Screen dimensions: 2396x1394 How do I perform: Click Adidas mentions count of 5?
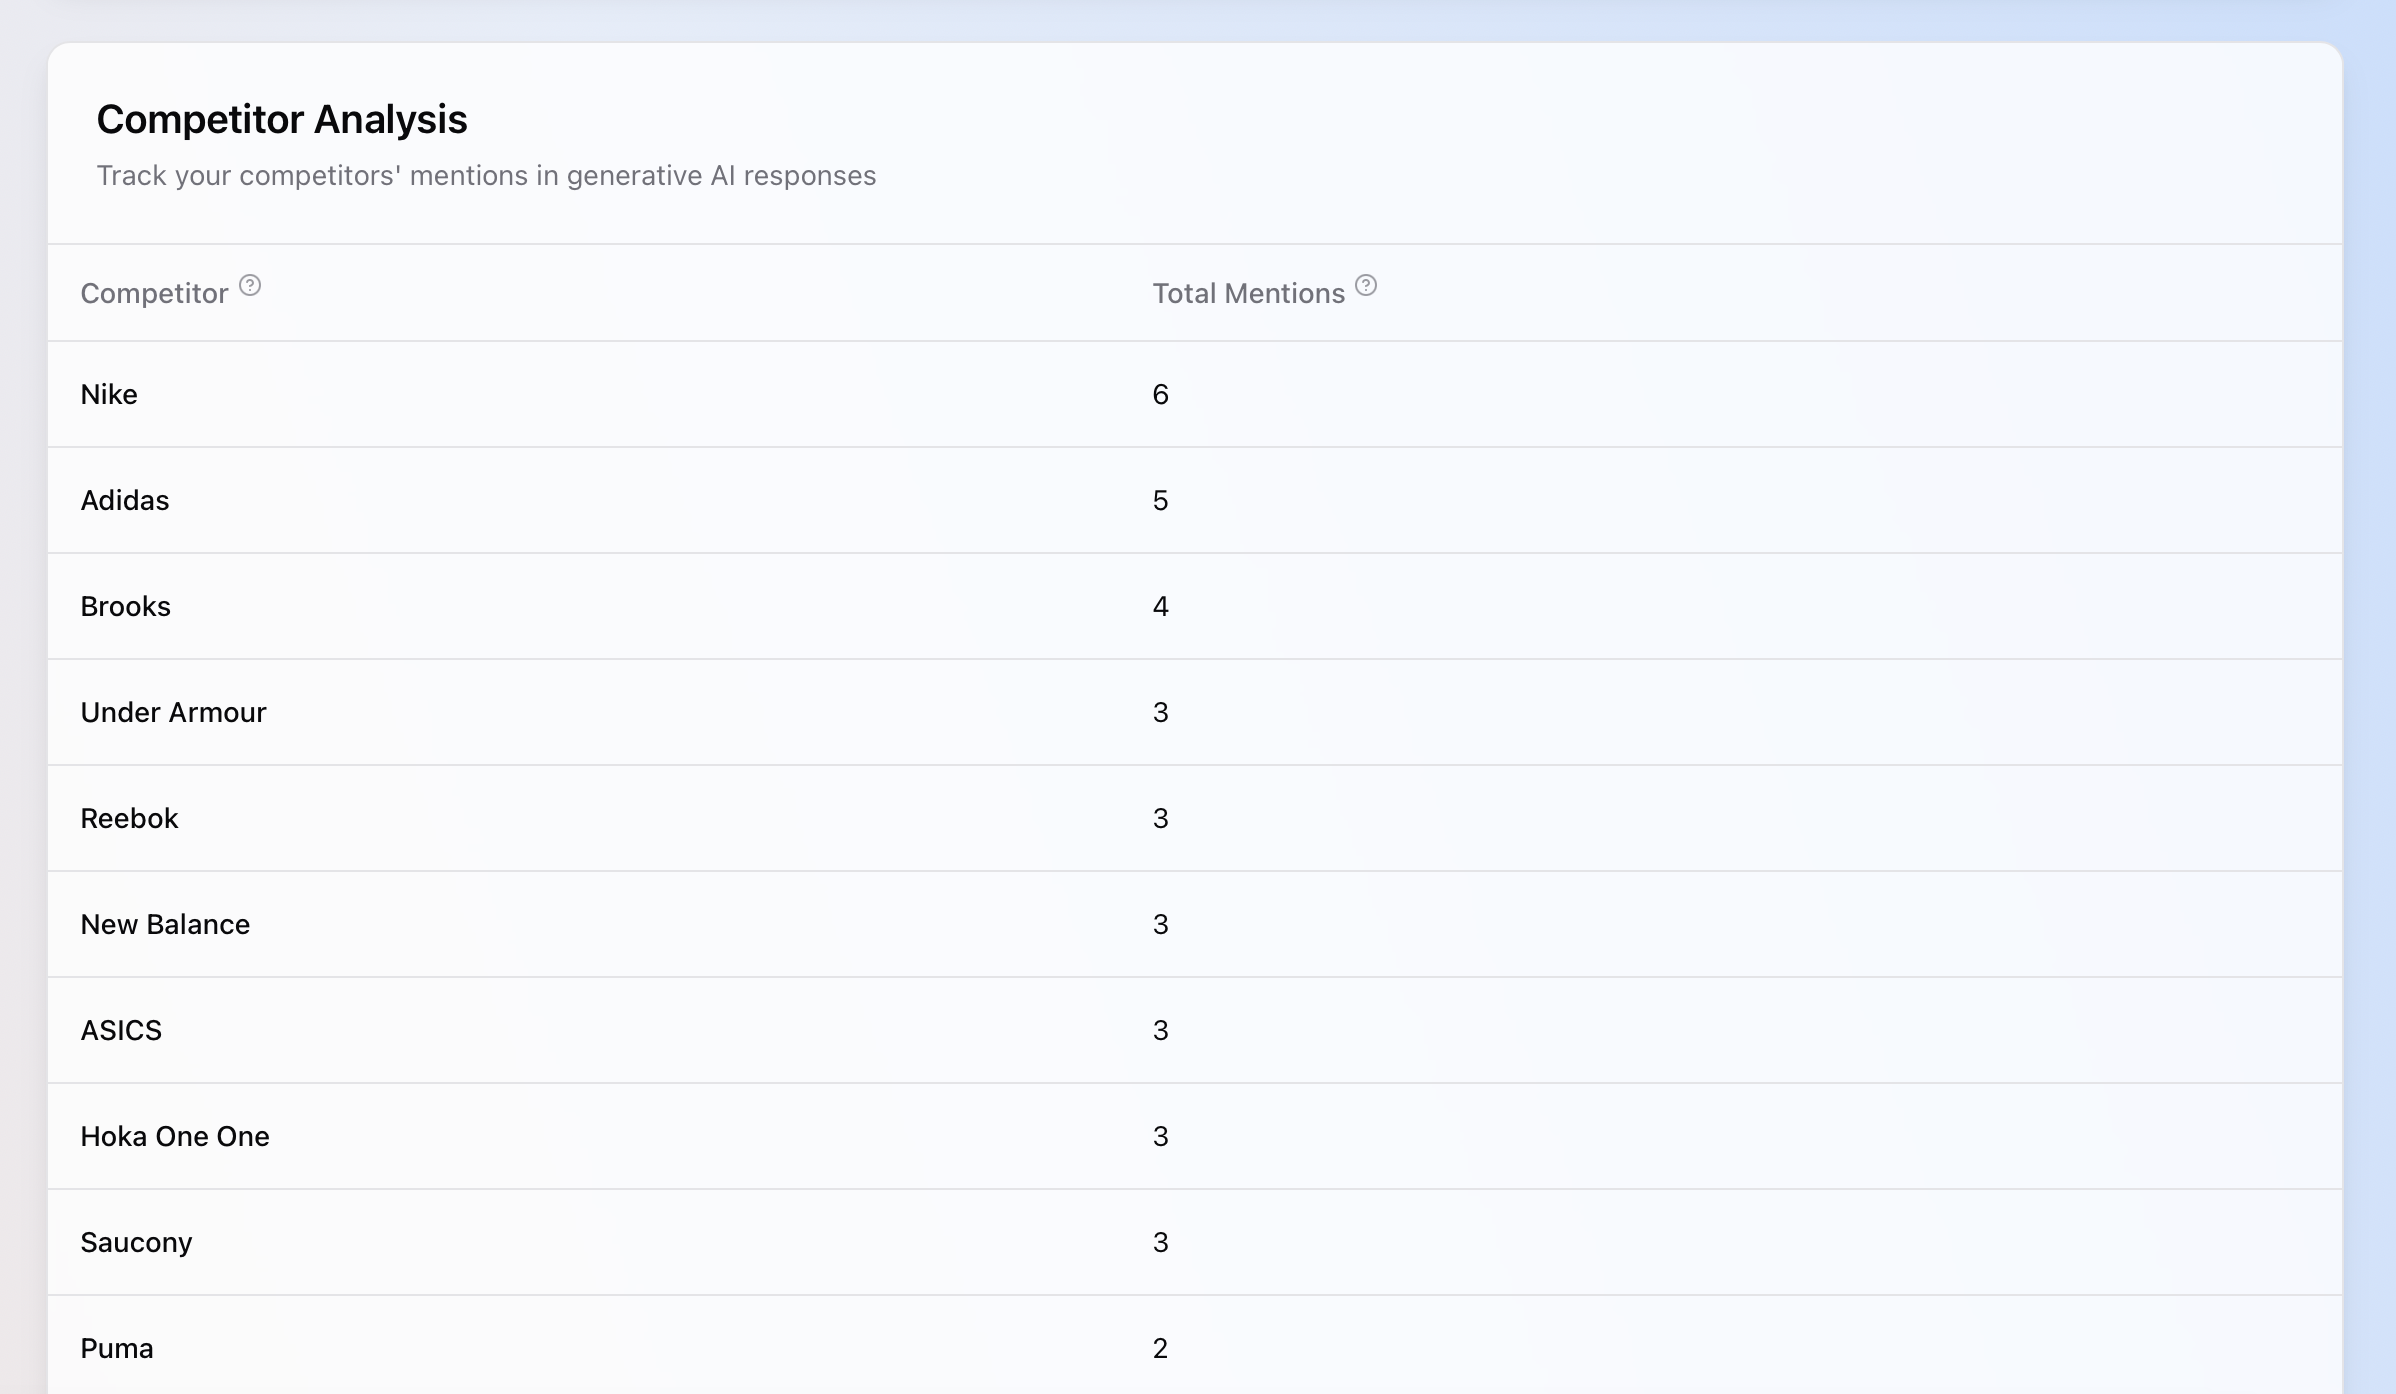[x=1160, y=501]
